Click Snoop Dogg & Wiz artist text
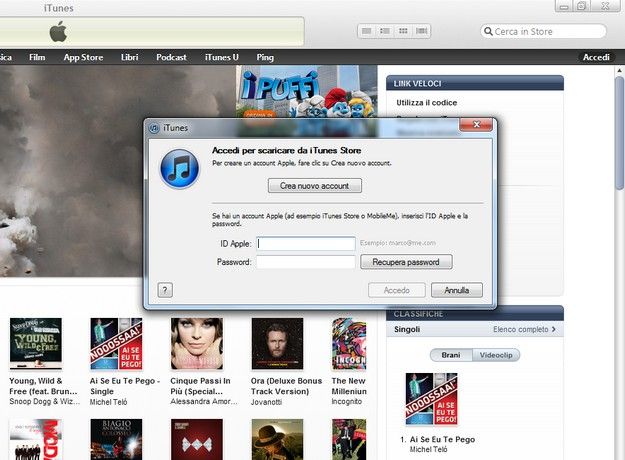Viewport: 625px width, 460px height. 45,401
